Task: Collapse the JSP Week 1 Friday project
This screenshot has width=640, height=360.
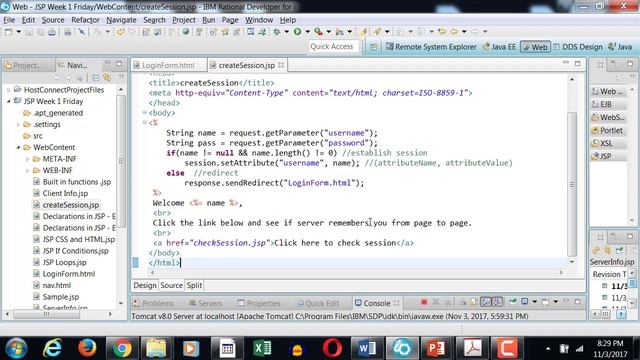Action: 9,101
